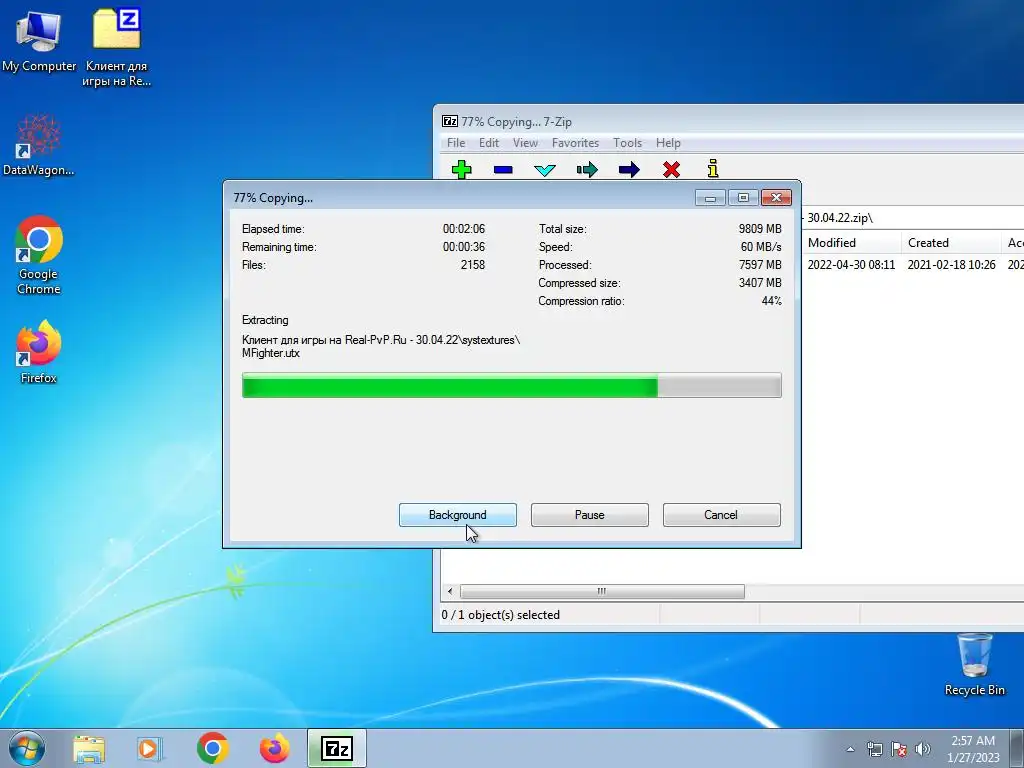The width and height of the screenshot is (1024, 768).
Task: Click the Remaining time value 00:00:36
Action: pyautogui.click(x=464, y=247)
